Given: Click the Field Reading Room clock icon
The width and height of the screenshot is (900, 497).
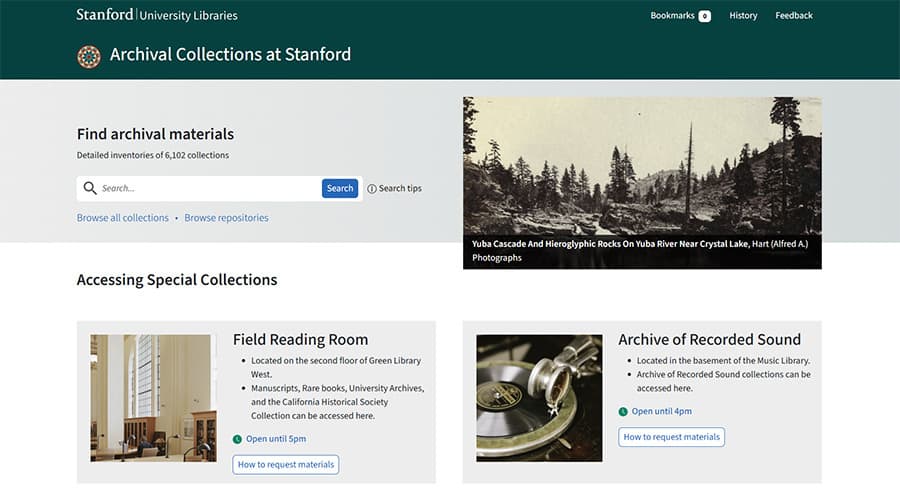Looking at the screenshot, I should 237,439.
